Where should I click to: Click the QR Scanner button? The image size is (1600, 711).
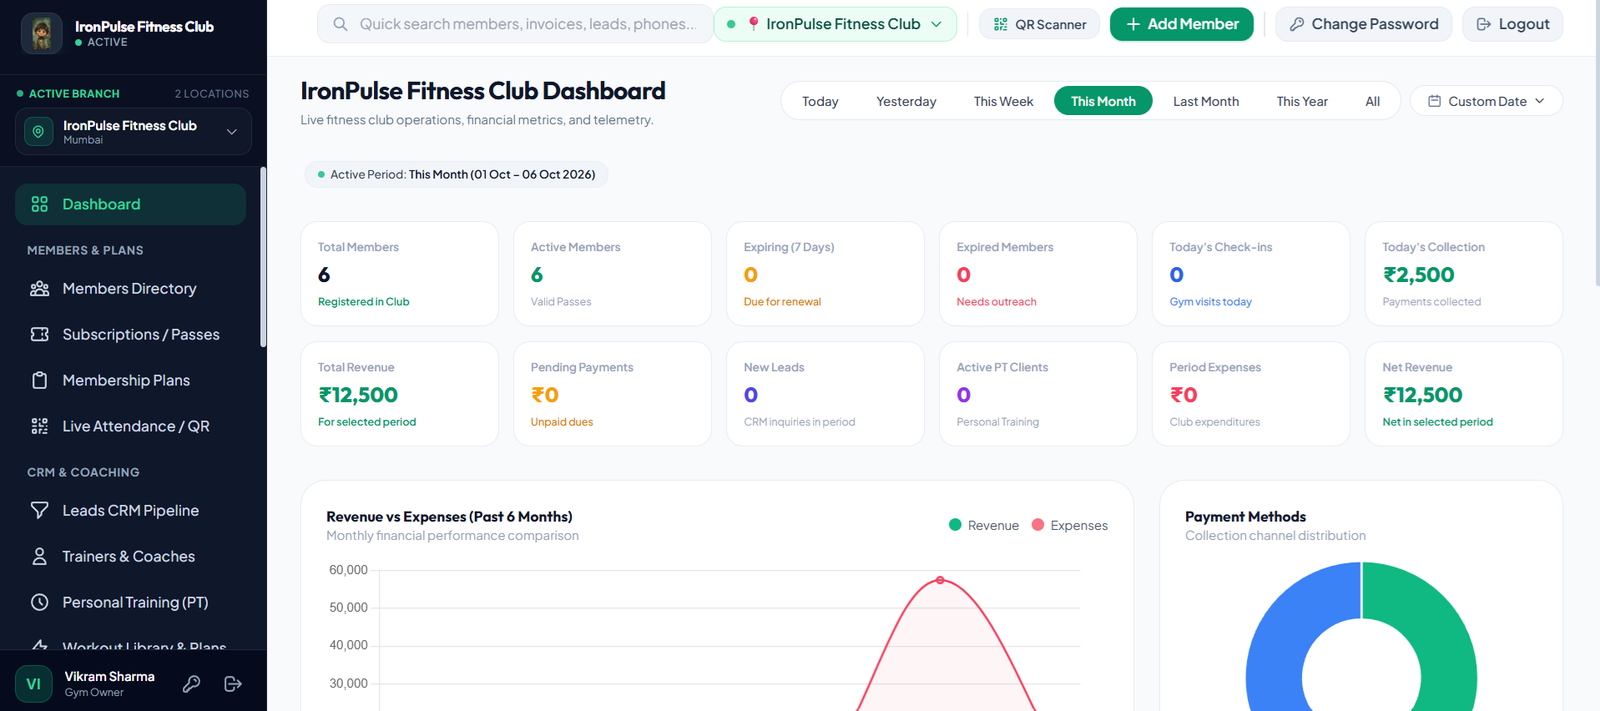pos(1039,24)
